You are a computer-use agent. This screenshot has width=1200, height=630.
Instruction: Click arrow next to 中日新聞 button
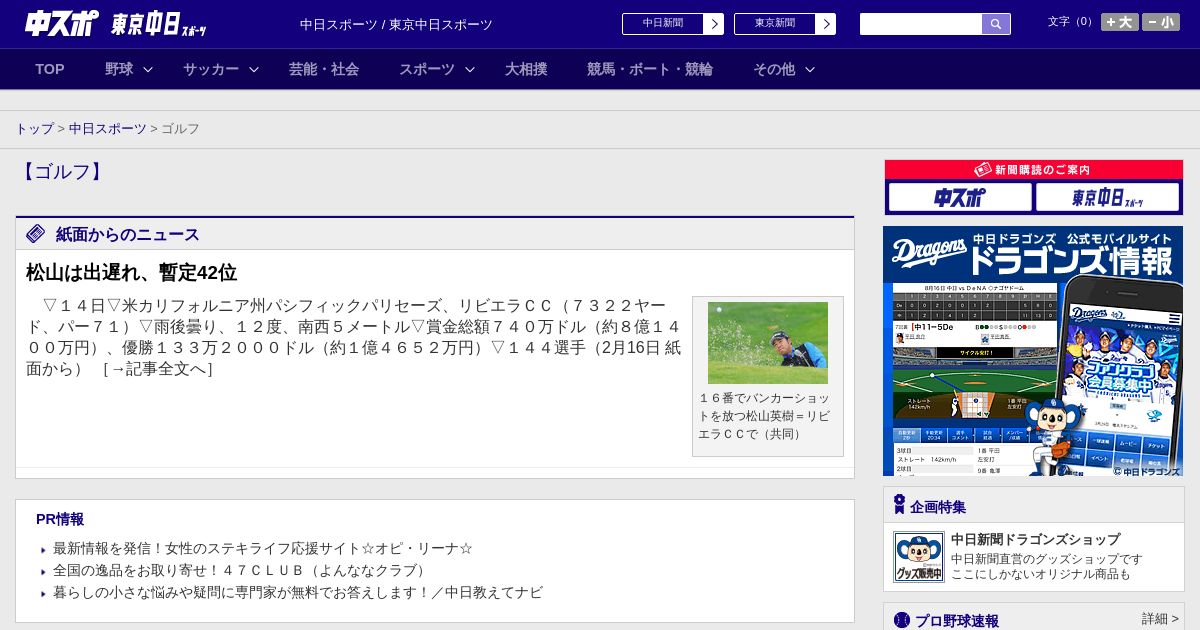(713, 23)
